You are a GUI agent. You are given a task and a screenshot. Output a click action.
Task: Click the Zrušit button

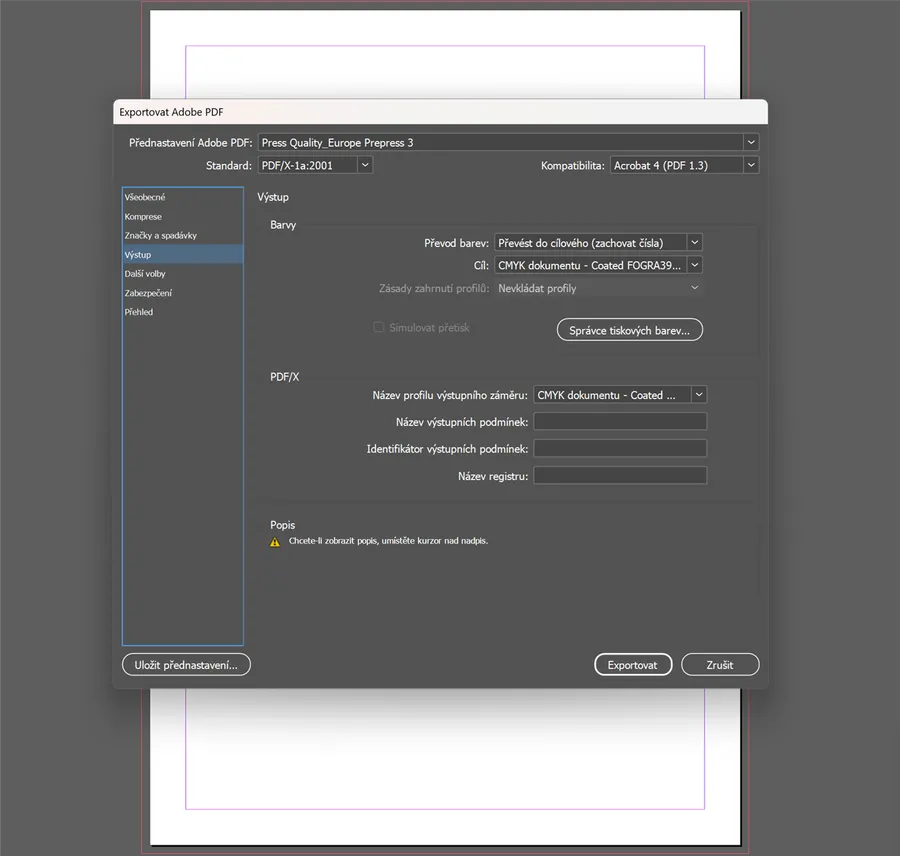click(720, 665)
